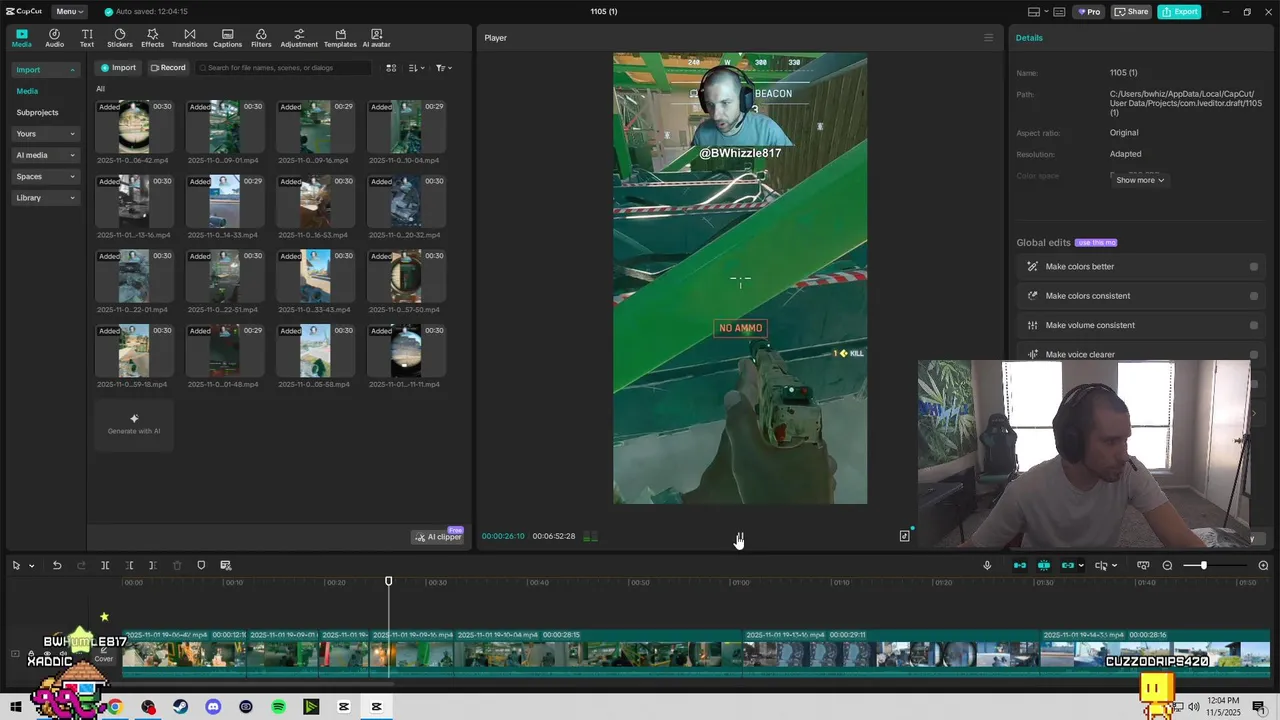Zoom out the timeline with minus icon
This screenshot has width=1280, height=720.
[x=1167, y=565]
